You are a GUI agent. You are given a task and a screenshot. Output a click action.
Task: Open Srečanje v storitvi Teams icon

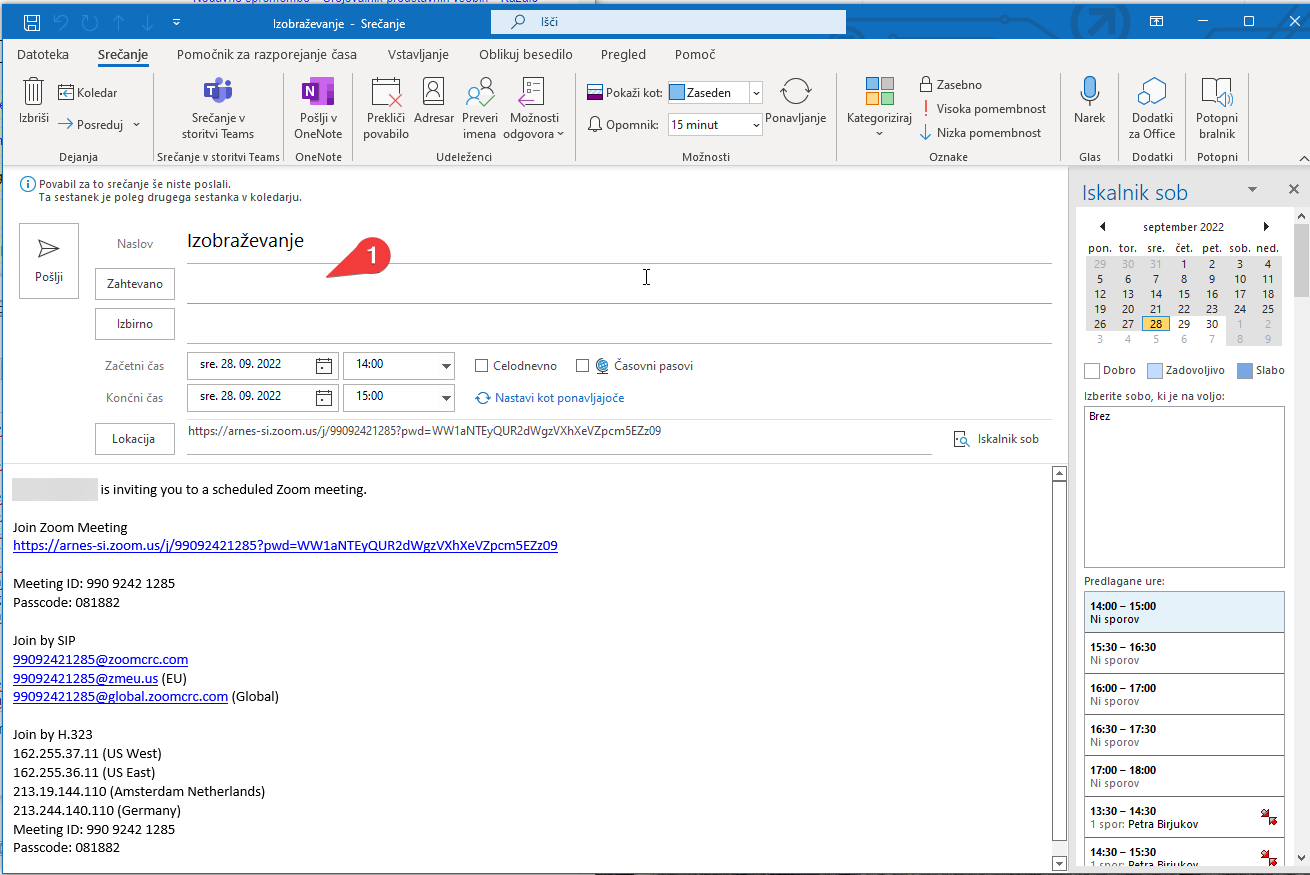point(217,92)
